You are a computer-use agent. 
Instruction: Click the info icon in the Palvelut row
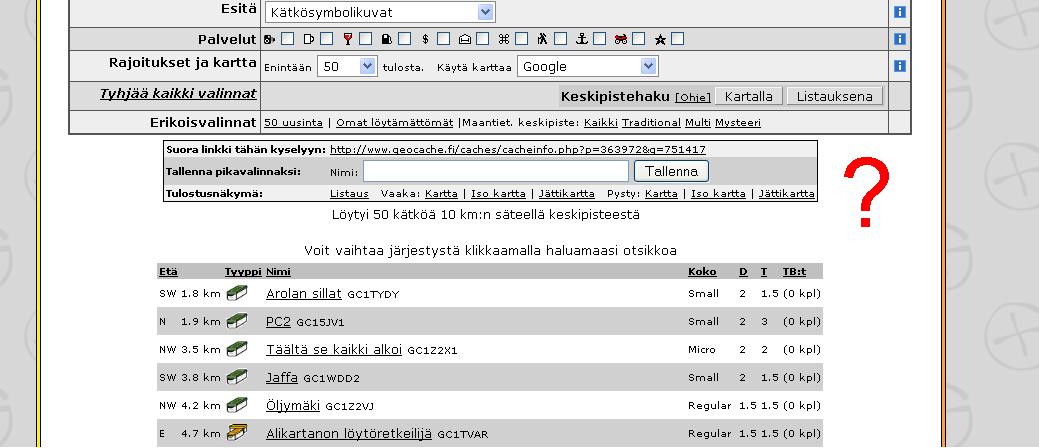[x=899, y=40]
